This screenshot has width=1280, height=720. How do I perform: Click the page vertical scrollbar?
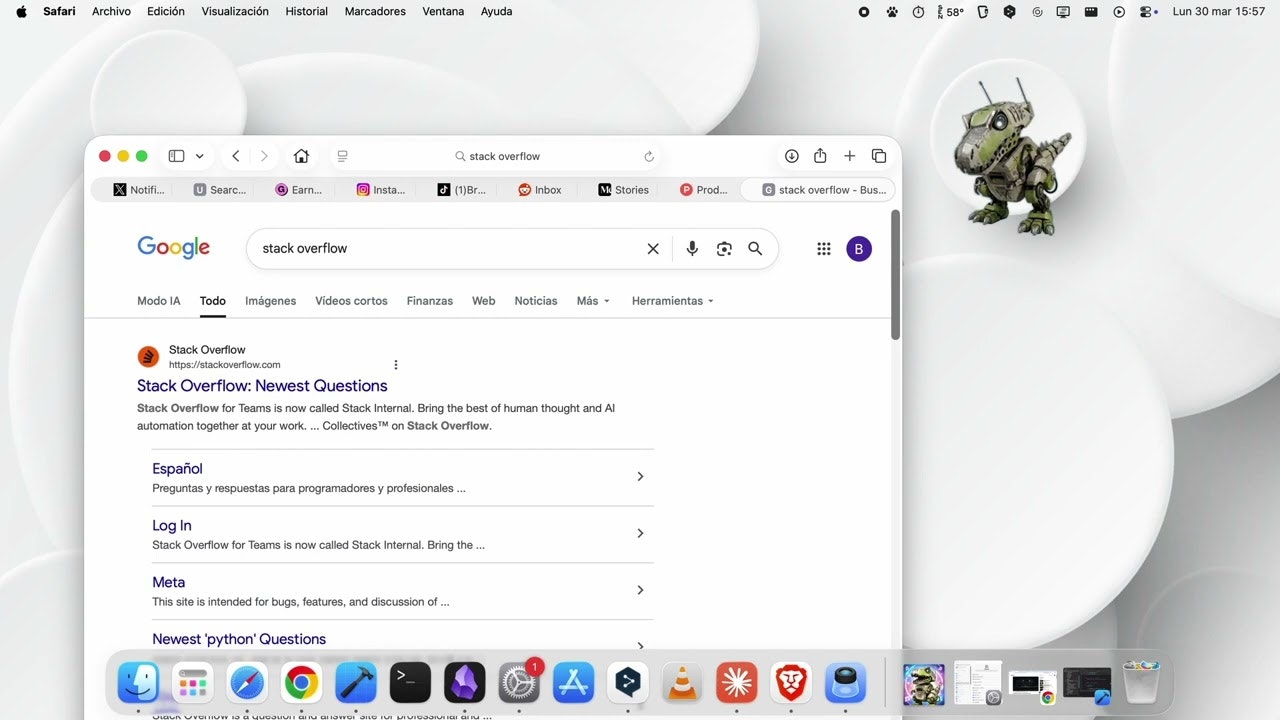(x=896, y=275)
